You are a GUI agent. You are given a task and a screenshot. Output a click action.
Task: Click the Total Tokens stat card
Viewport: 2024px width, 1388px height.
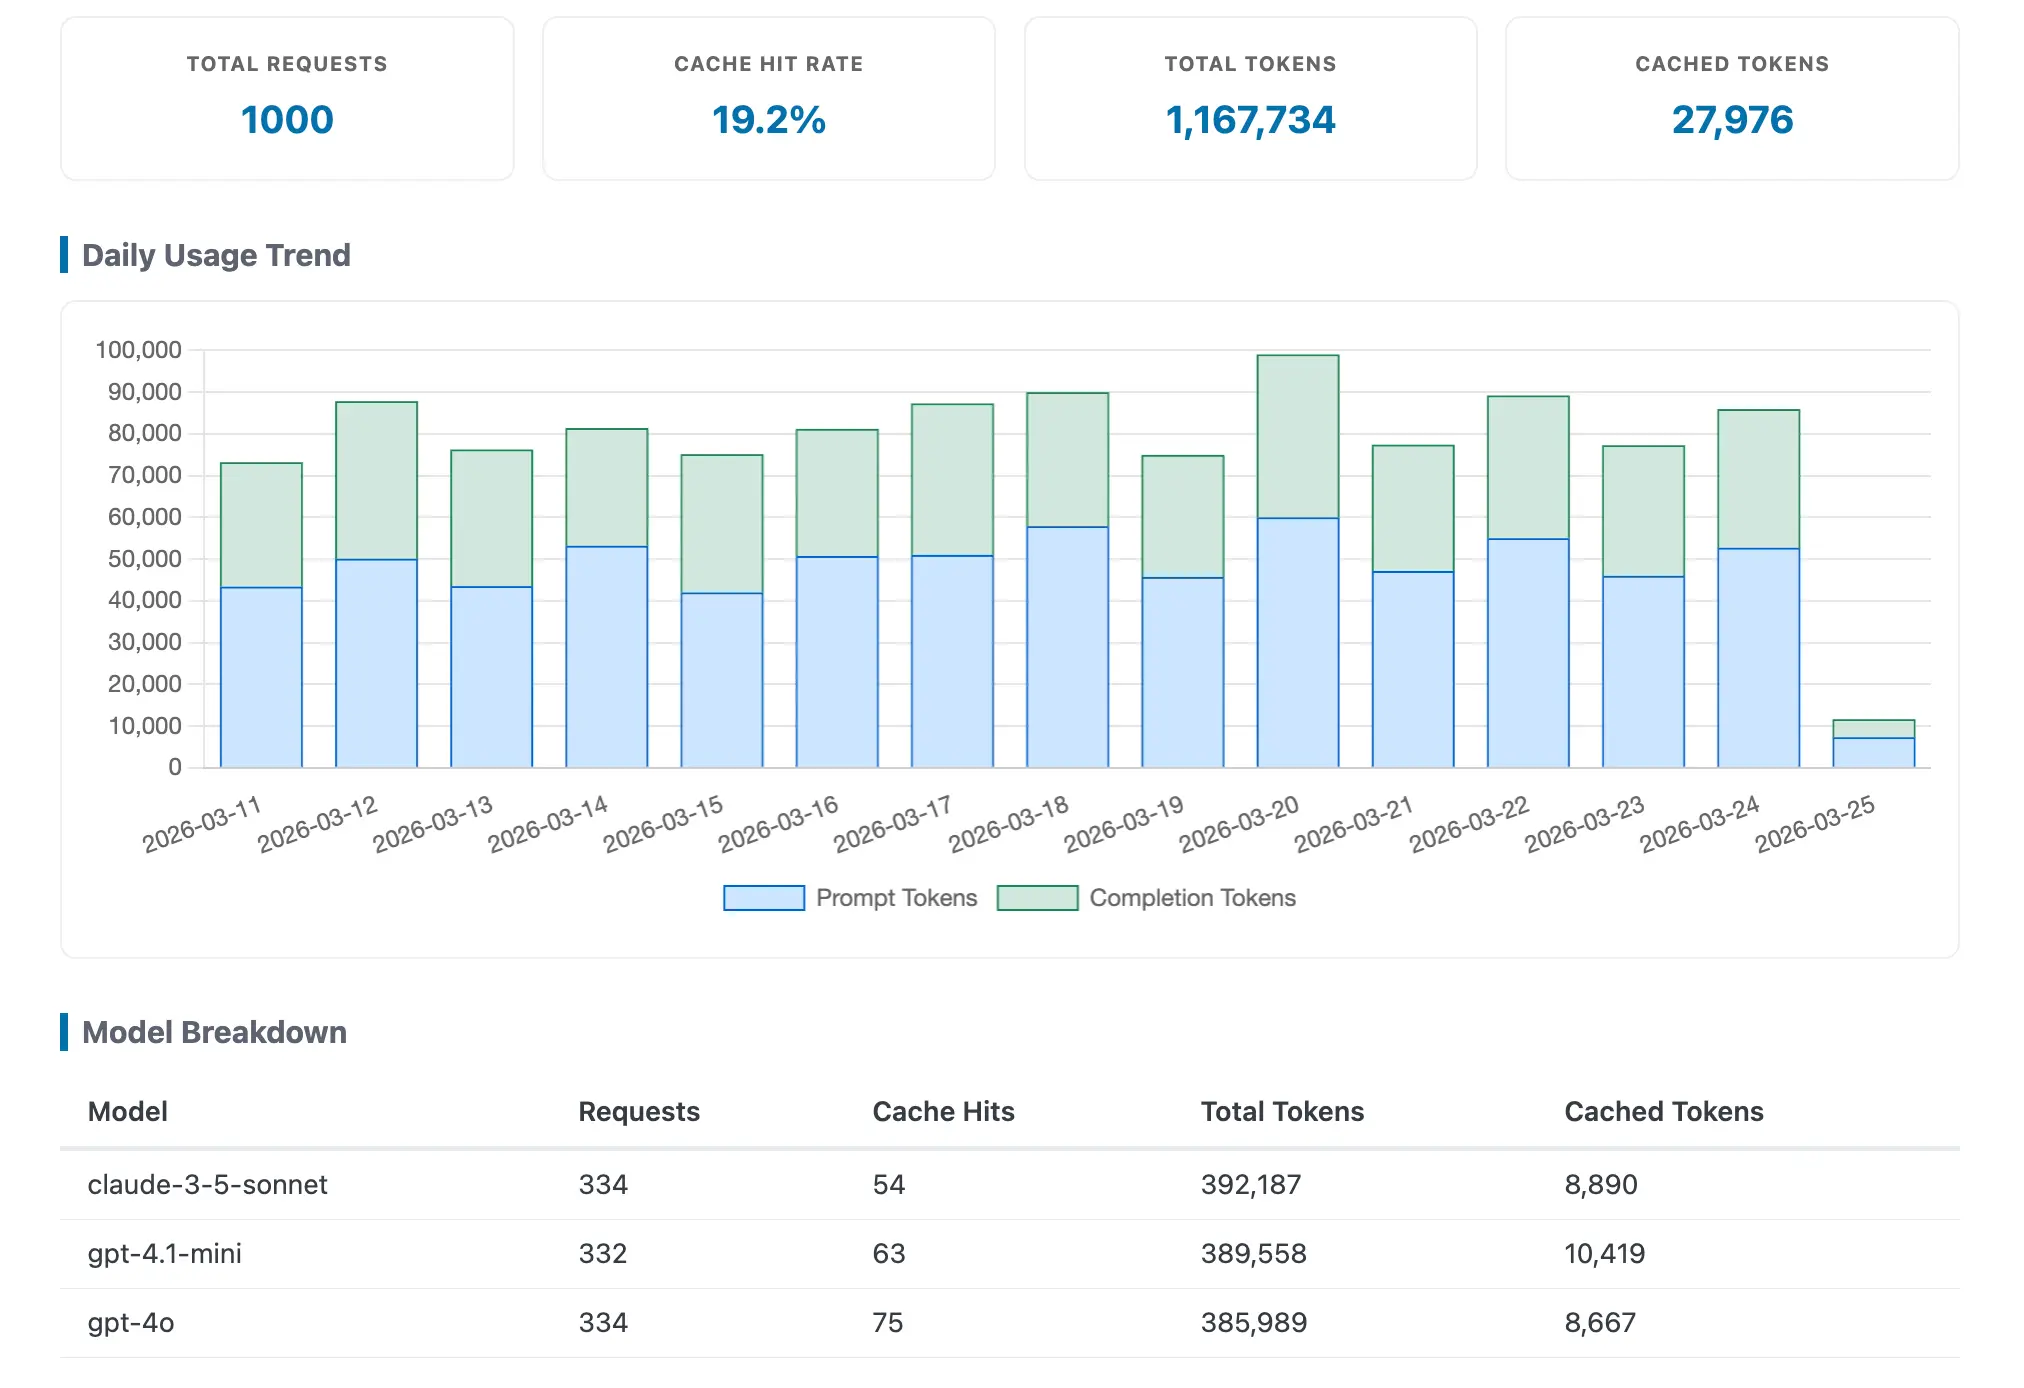click(1250, 98)
